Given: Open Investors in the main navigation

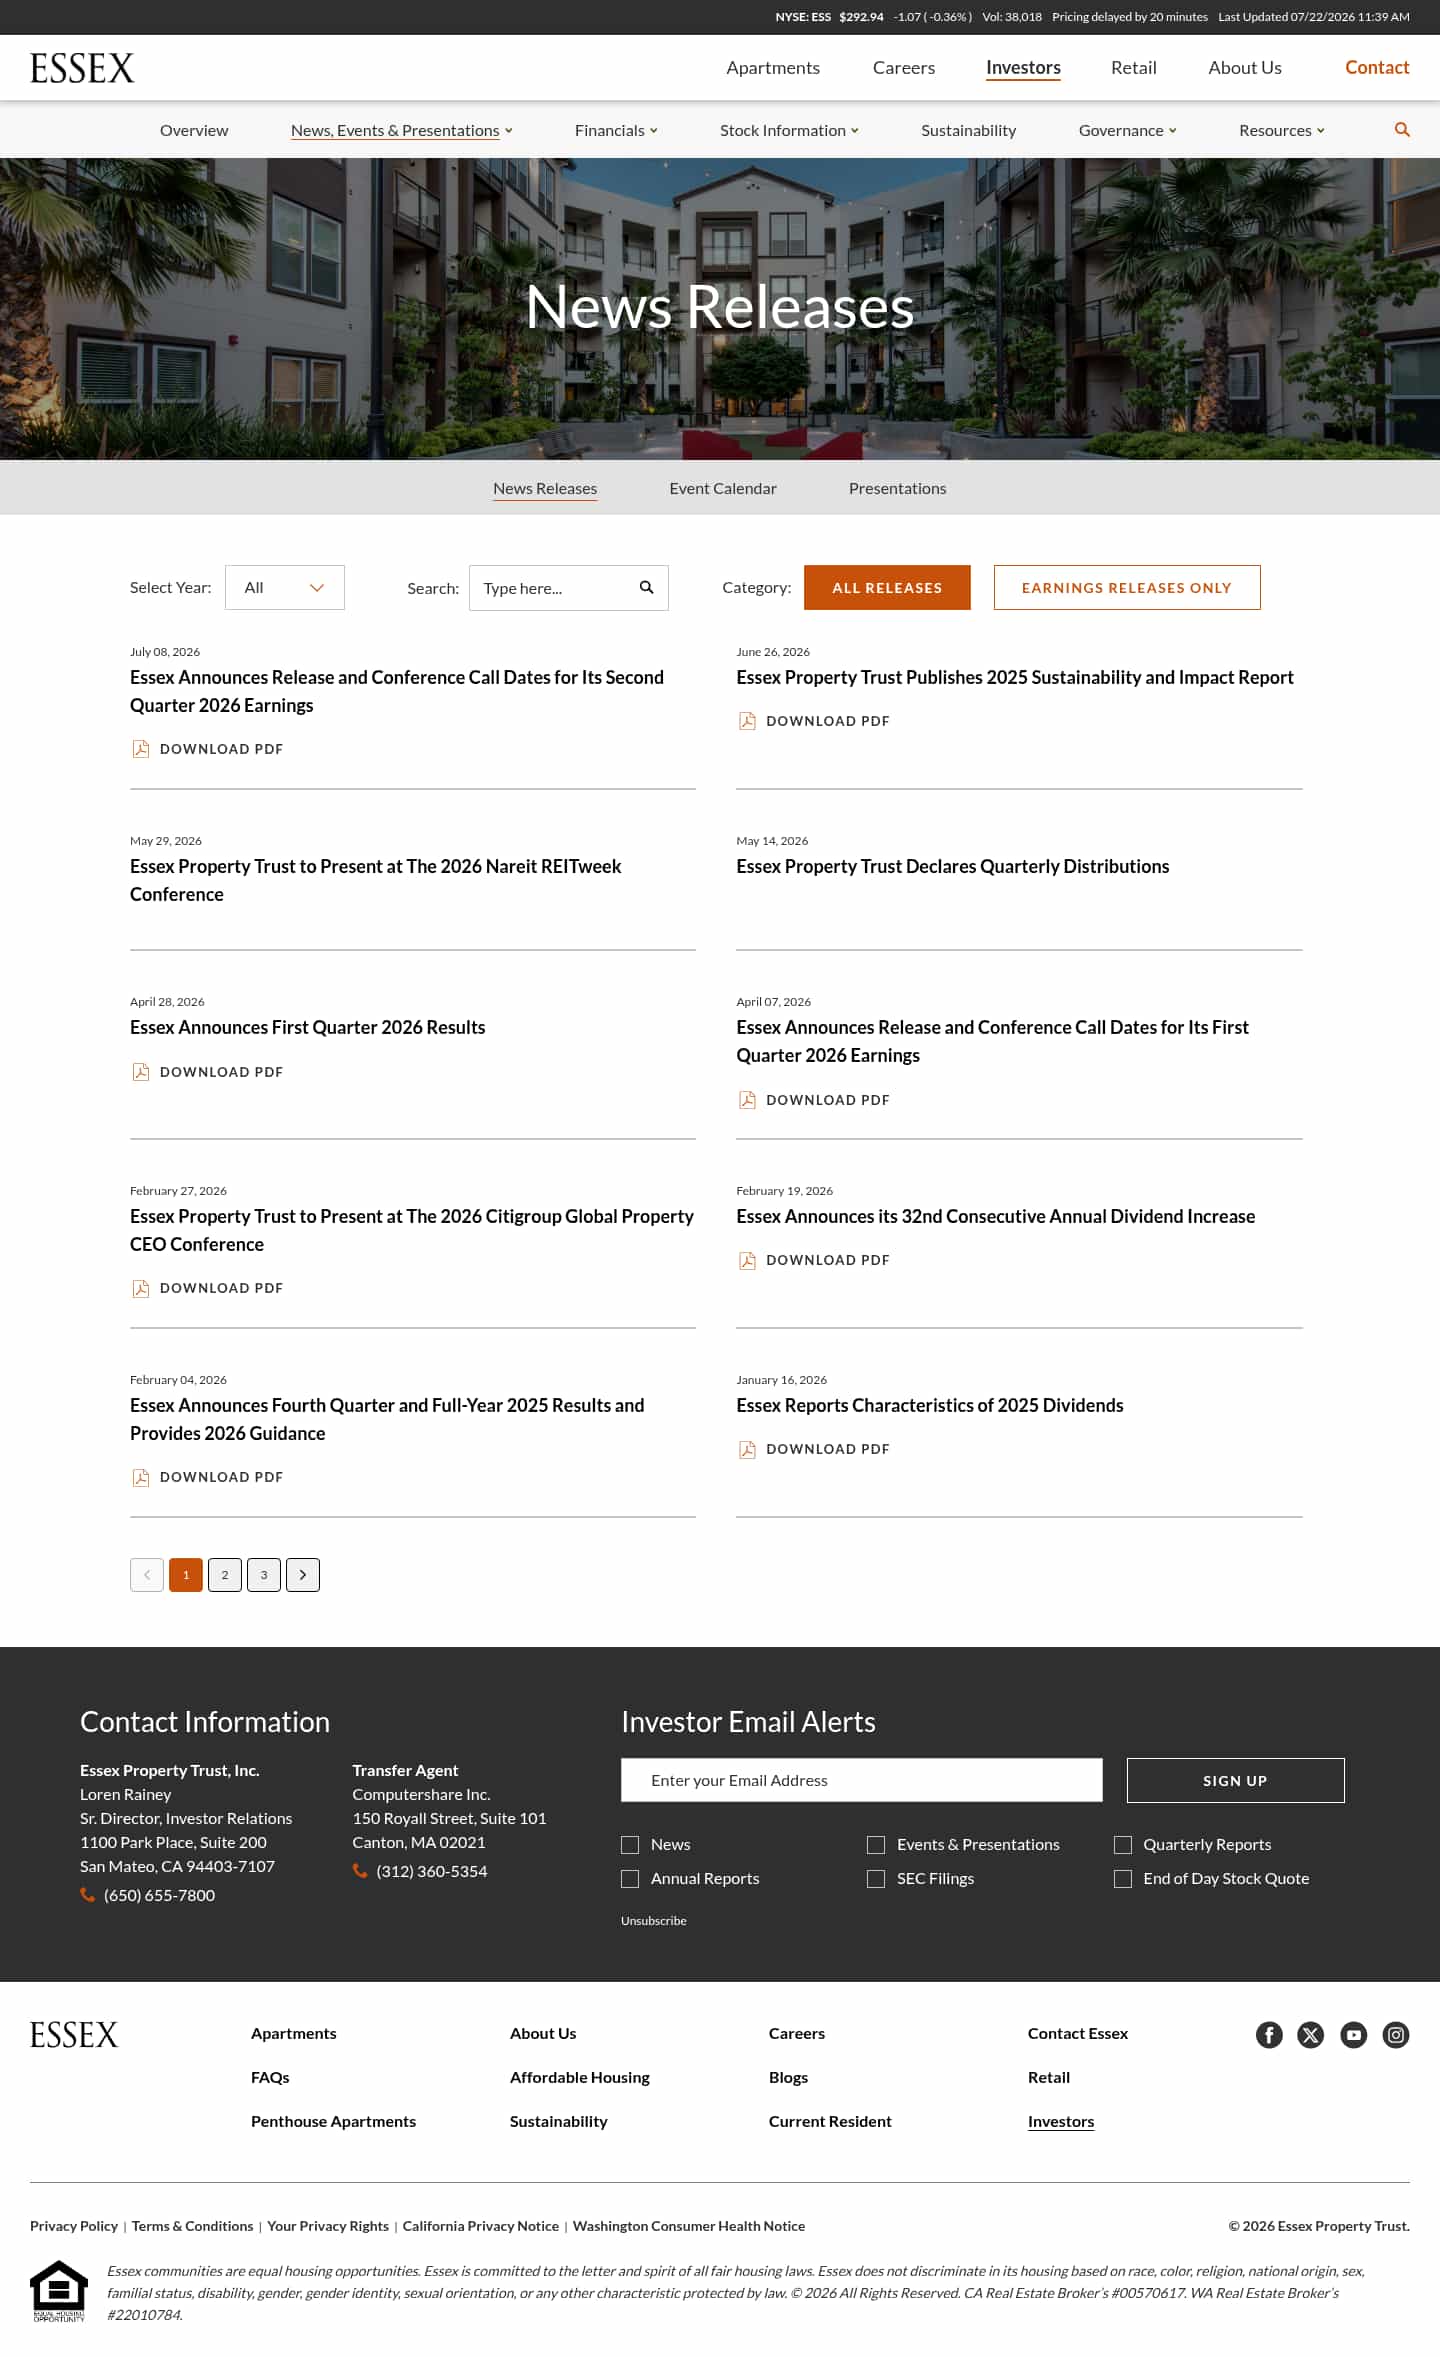Looking at the screenshot, I should (x=1023, y=68).
